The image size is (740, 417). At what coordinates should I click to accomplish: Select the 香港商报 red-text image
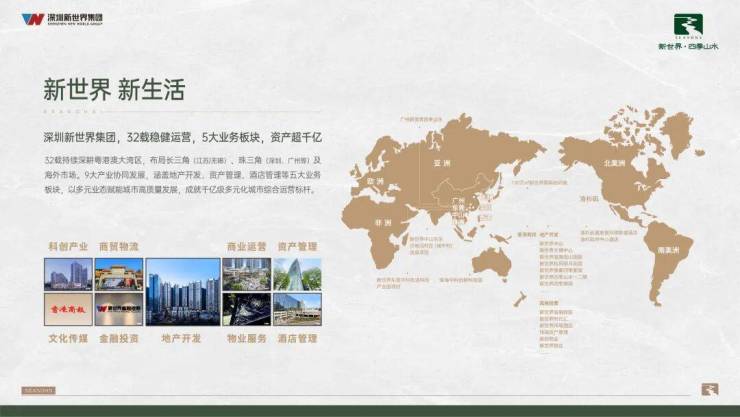click(x=68, y=309)
